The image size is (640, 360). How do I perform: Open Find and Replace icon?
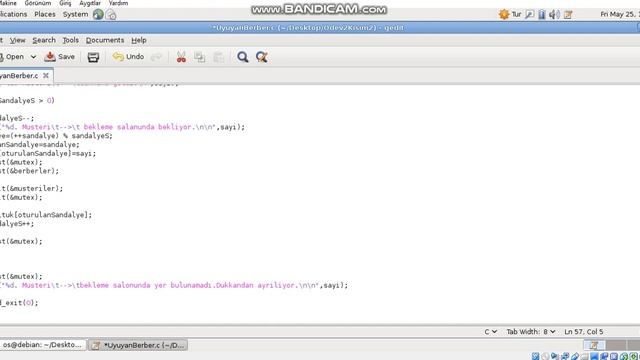point(262,57)
